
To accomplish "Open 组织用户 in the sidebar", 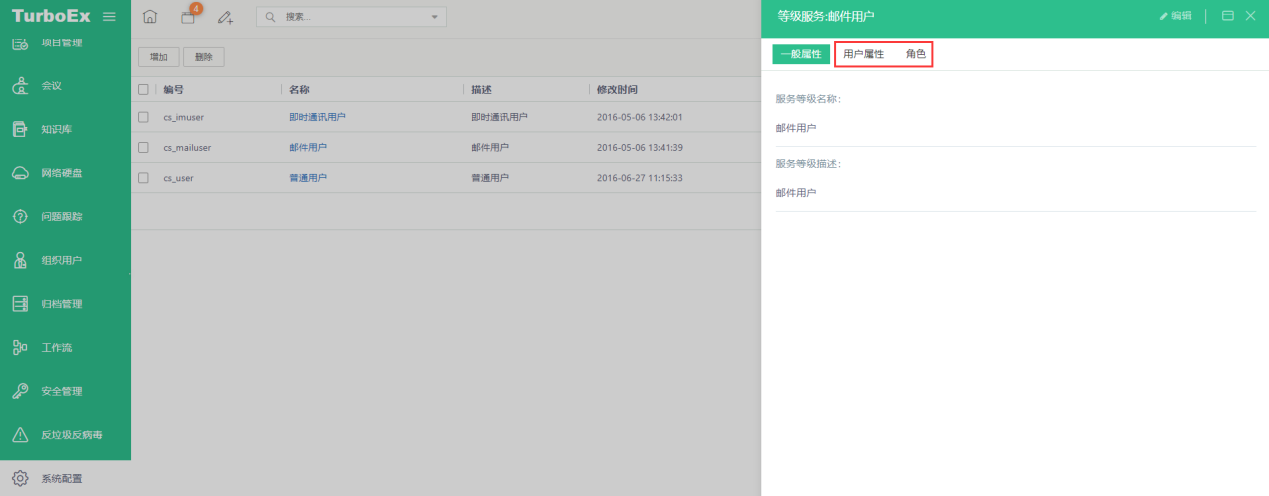I will [65, 260].
